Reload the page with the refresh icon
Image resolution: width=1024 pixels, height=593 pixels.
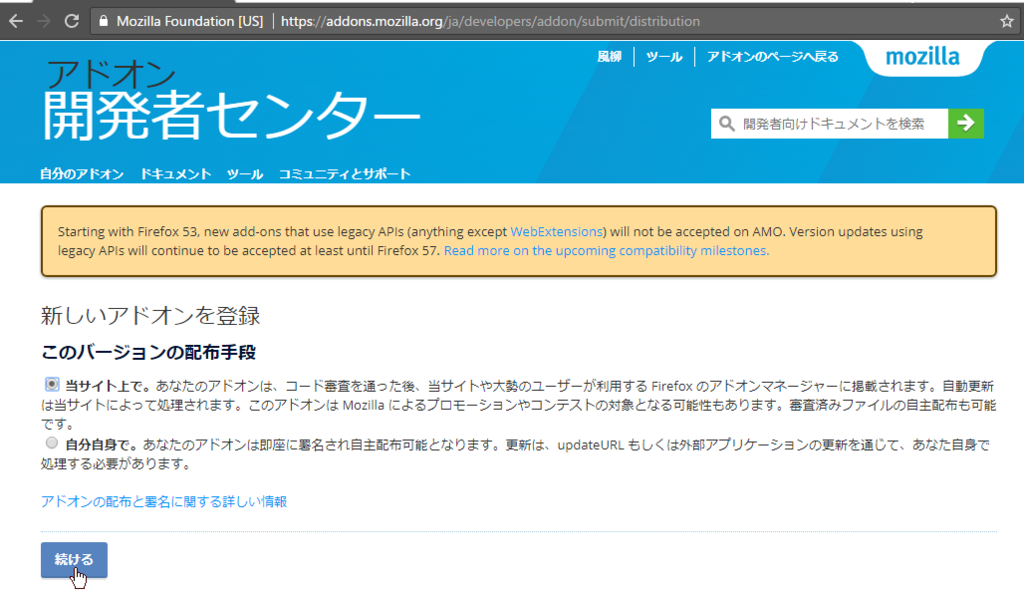[72, 21]
